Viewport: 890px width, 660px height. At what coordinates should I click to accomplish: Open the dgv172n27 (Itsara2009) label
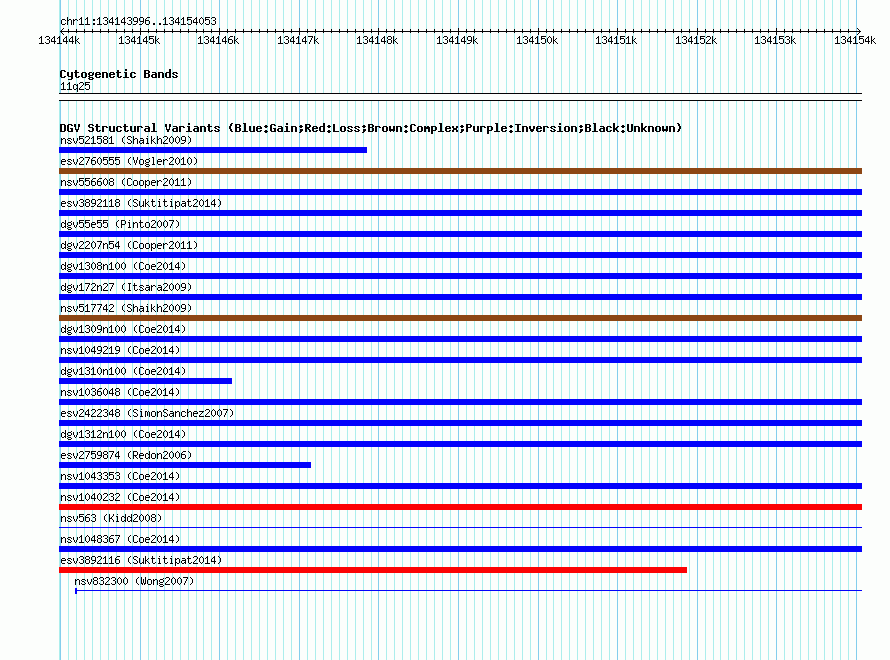(126, 287)
